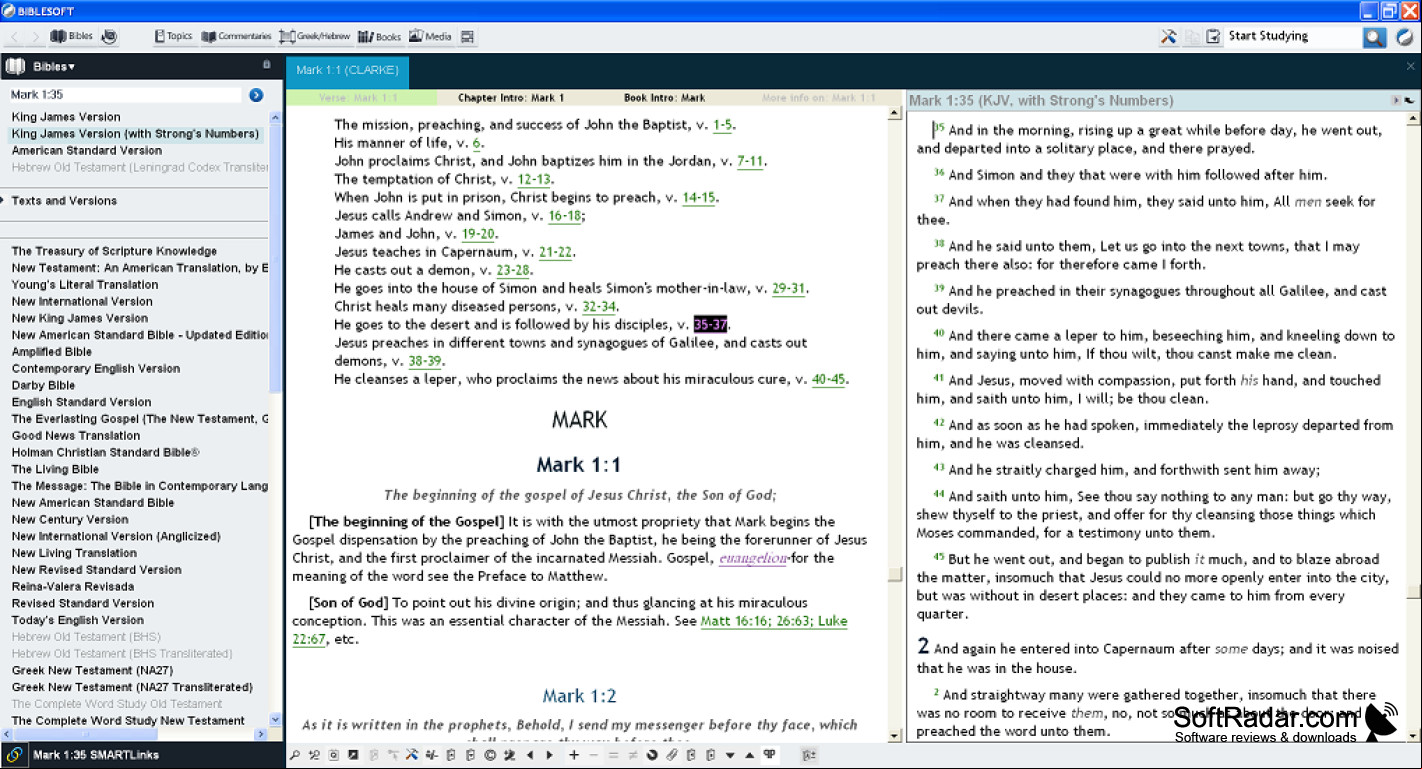
Task: Click the euangelion Greek word link
Action: pos(753,558)
